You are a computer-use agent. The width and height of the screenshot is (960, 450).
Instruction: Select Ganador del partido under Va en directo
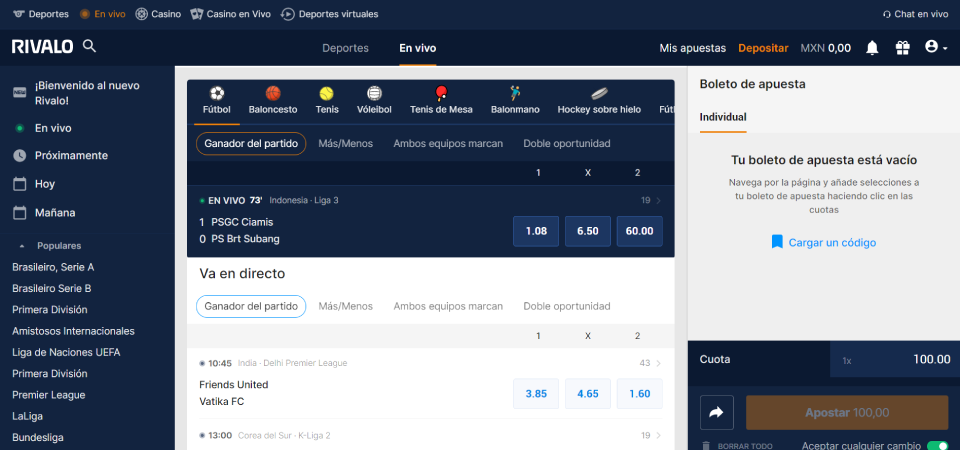click(251, 306)
